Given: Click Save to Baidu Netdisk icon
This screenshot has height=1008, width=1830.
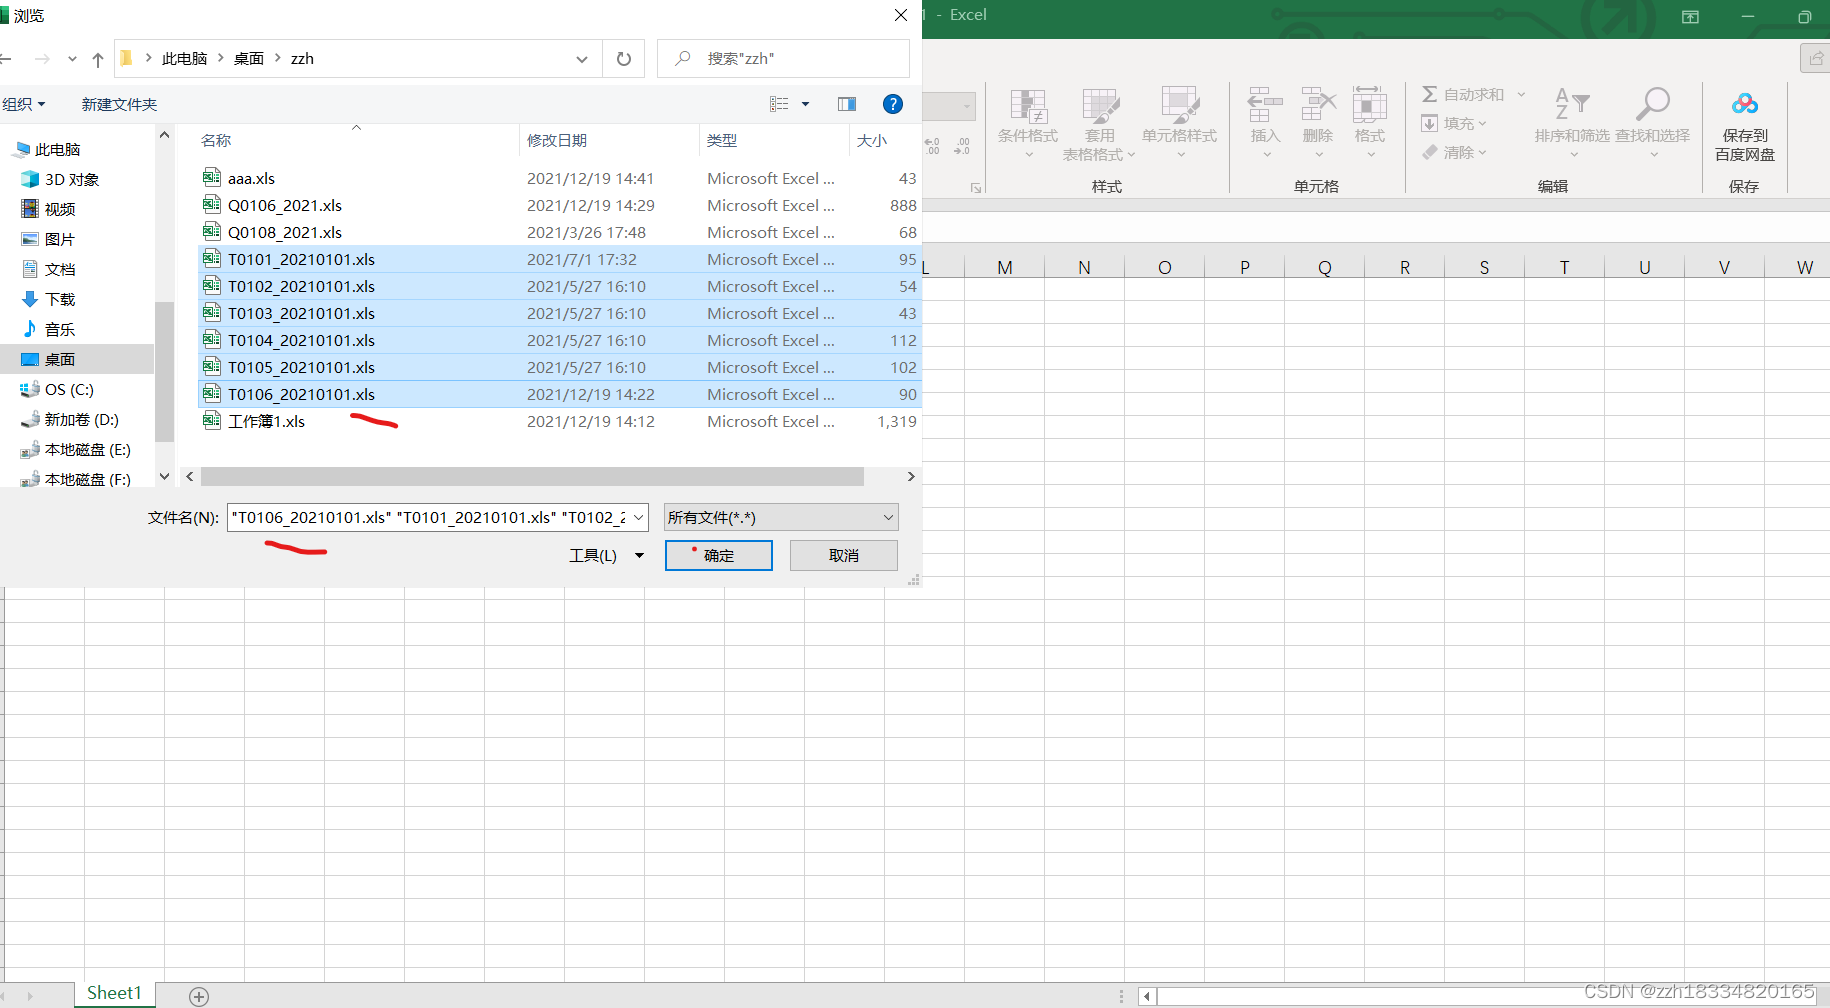Looking at the screenshot, I should [x=1745, y=124].
